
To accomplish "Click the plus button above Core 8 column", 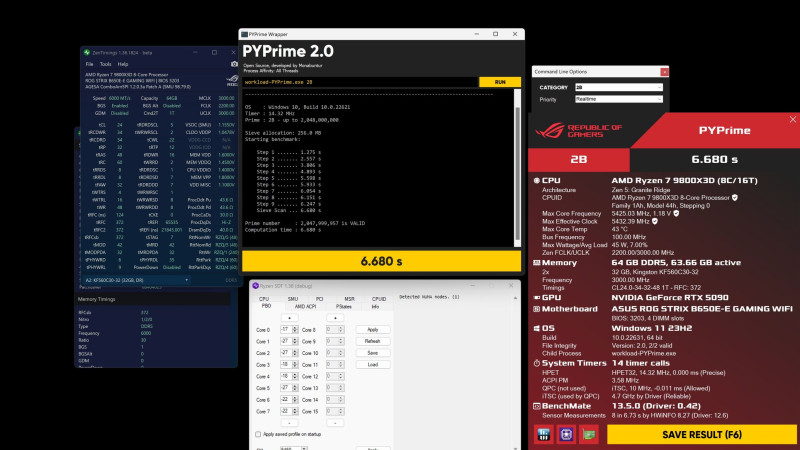I will (x=335, y=318).
